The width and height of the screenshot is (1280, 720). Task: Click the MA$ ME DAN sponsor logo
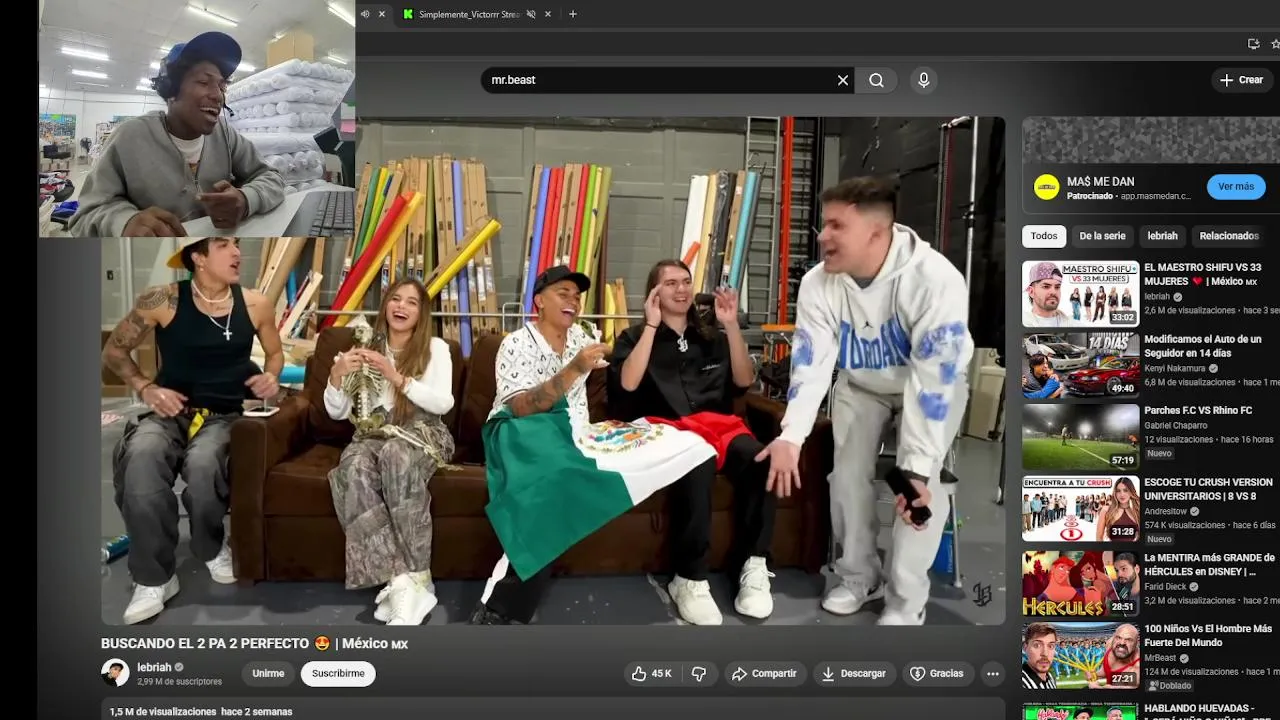(1046, 187)
